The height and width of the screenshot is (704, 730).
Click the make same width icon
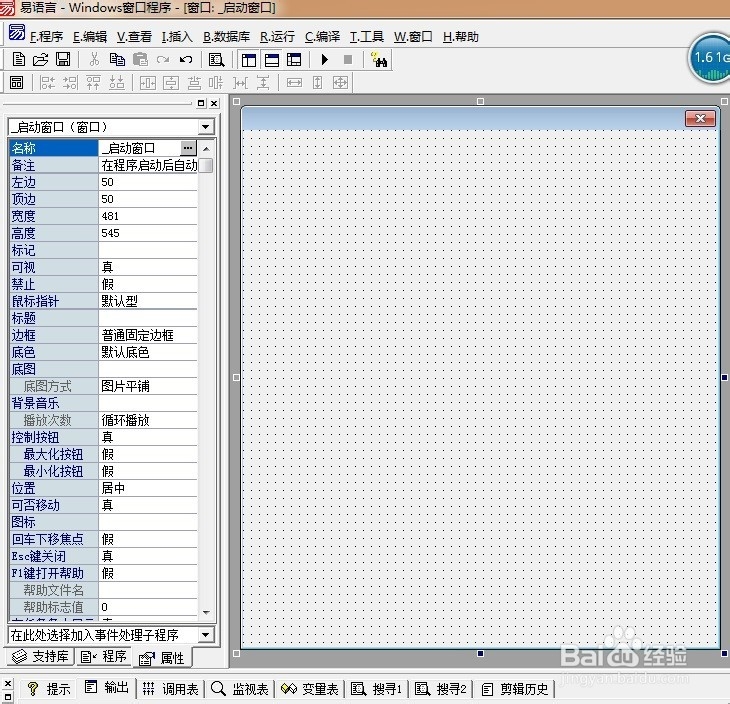click(x=294, y=83)
